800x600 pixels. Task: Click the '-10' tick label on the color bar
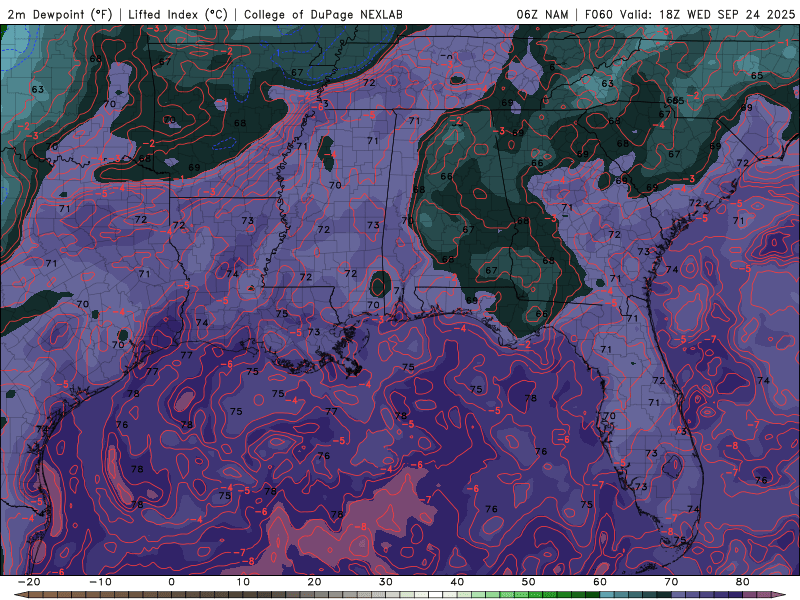100,582
